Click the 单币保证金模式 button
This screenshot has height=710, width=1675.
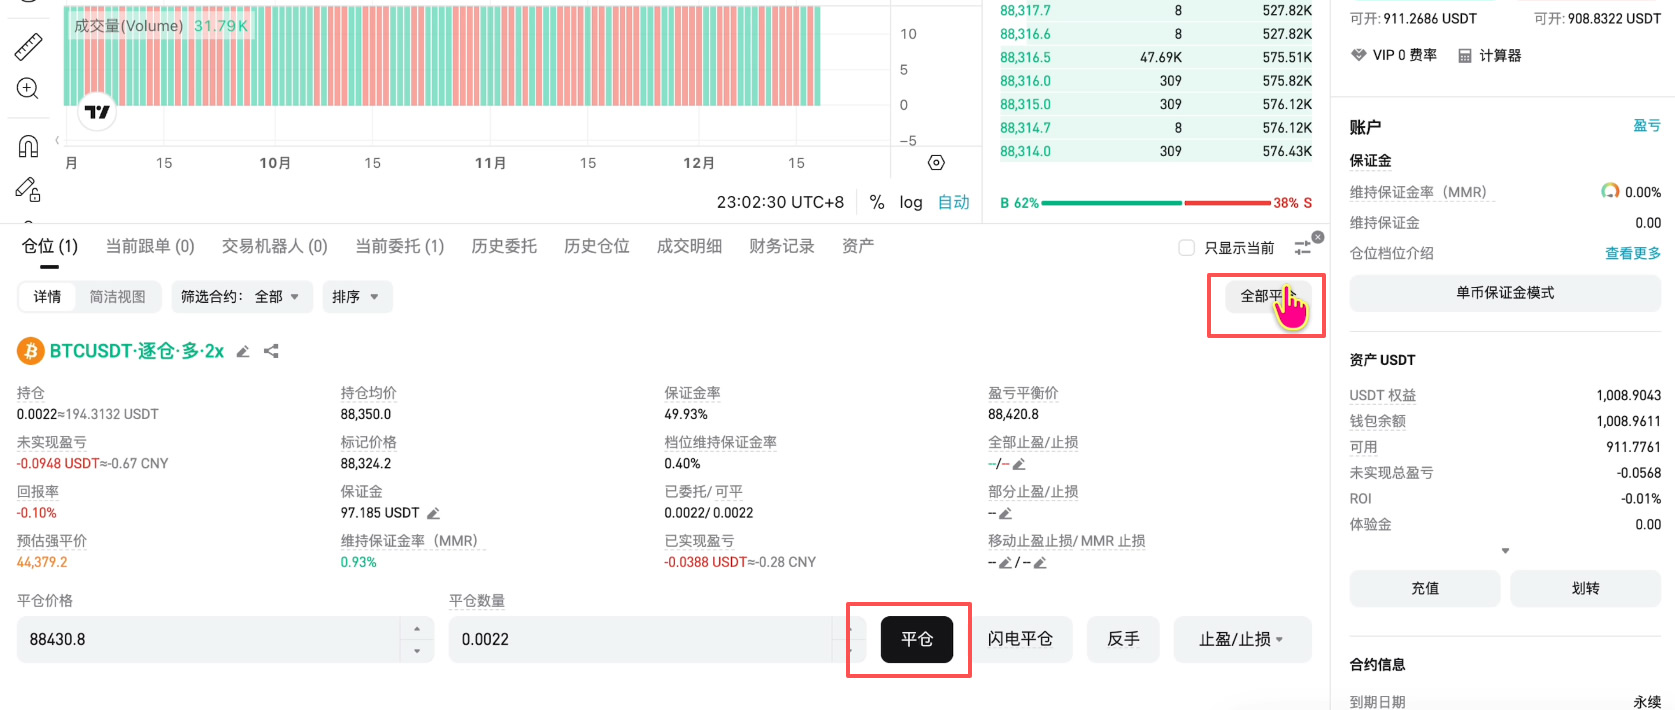1505,293
